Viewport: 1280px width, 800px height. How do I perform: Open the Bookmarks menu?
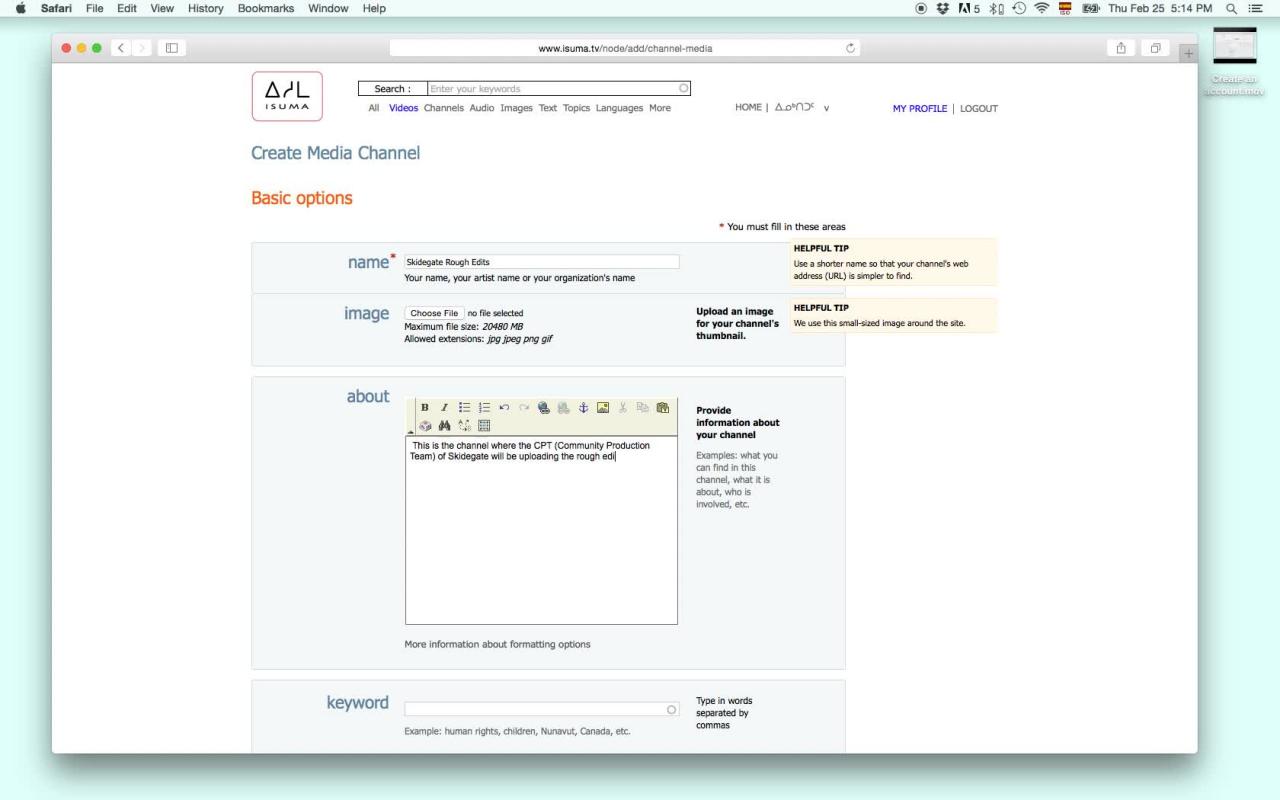point(266,8)
